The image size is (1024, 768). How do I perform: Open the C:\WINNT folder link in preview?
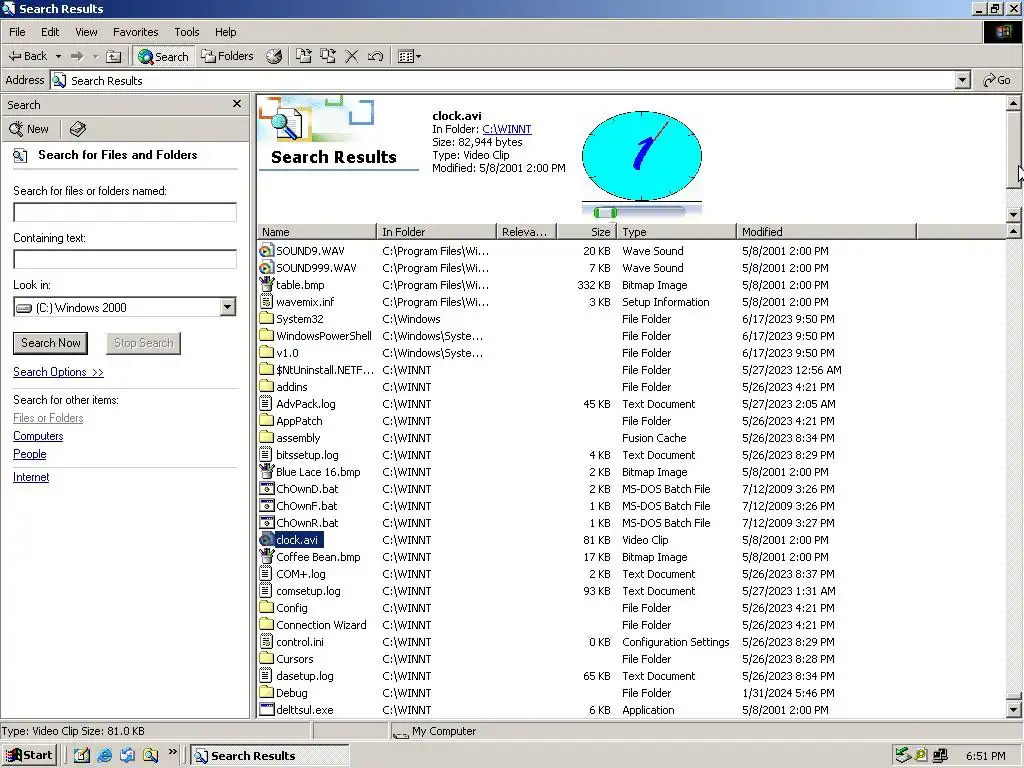[x=507, y=129]
